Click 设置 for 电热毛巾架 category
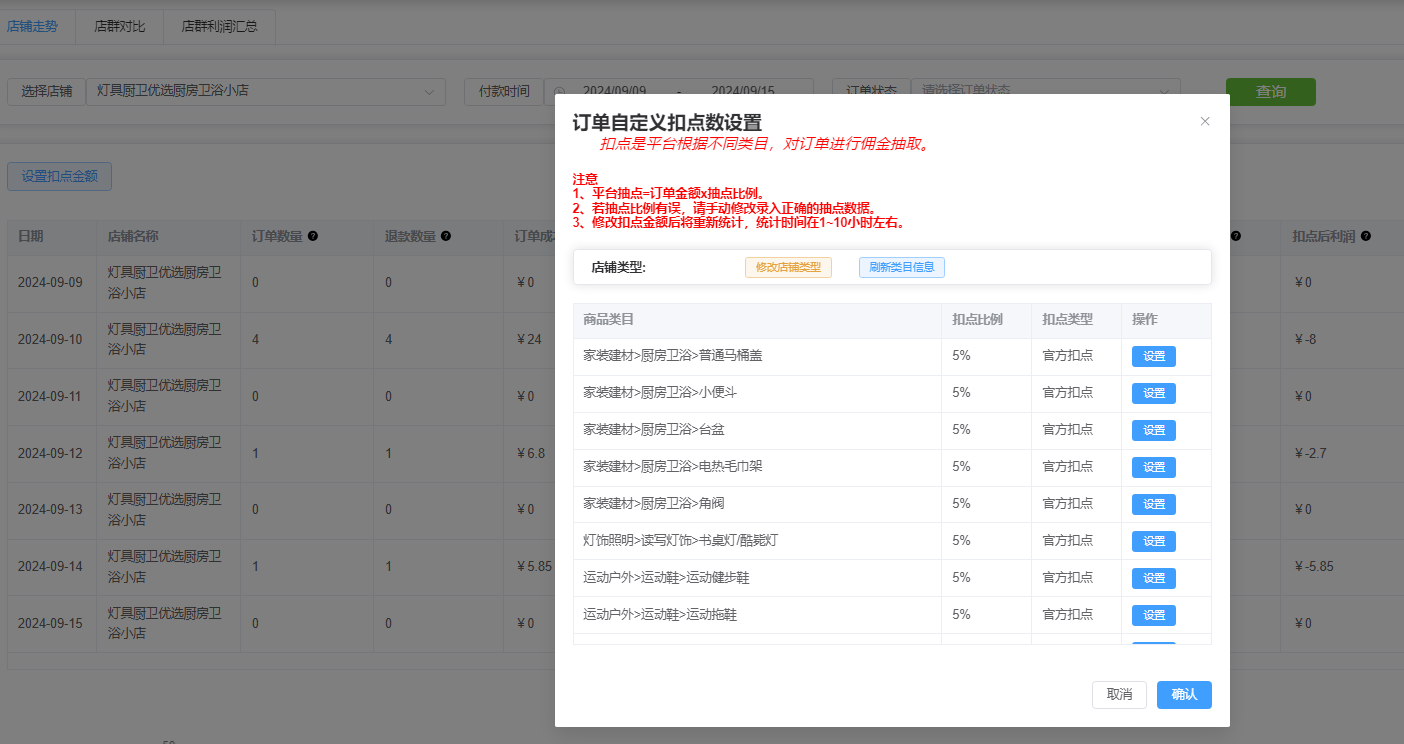Screen dimensions: 1404x744 pos(1153,467)
